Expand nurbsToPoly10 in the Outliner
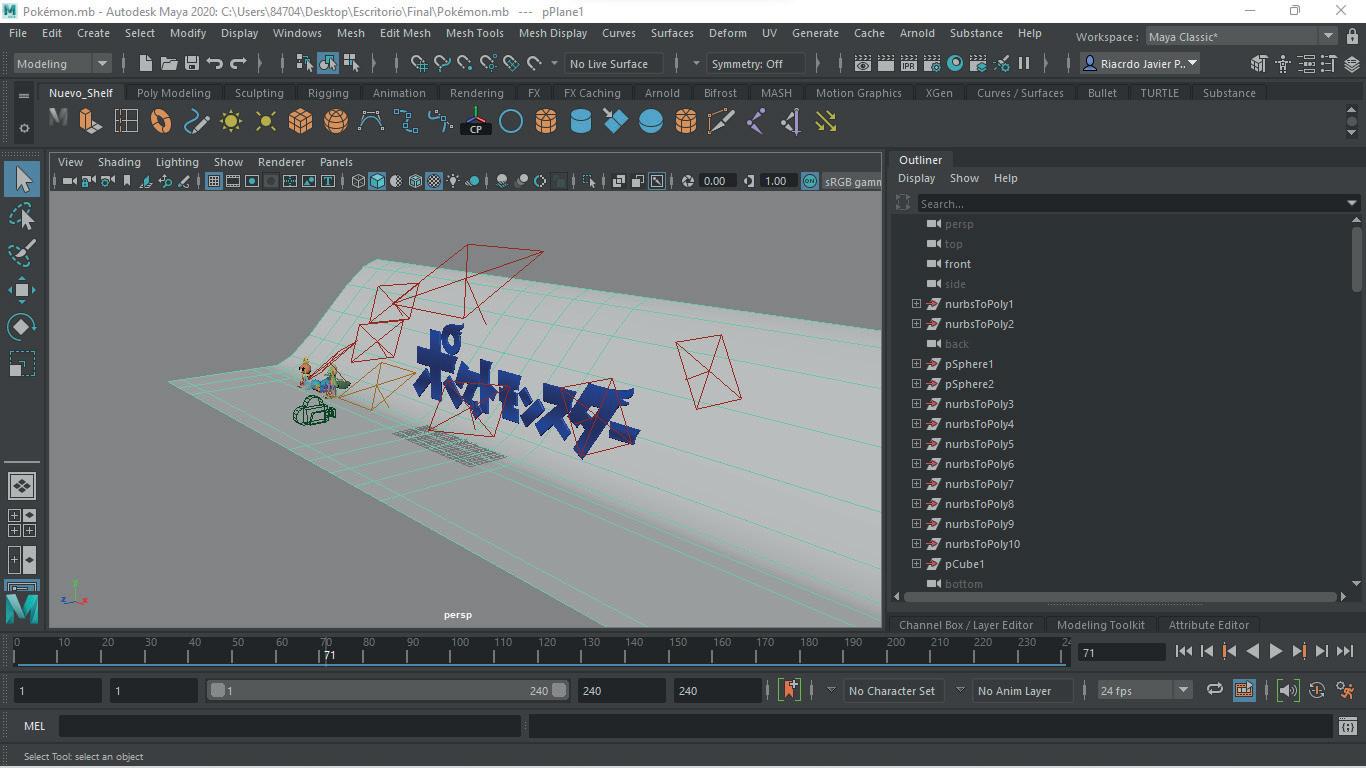1366x768 pixels. pos(916,544)
